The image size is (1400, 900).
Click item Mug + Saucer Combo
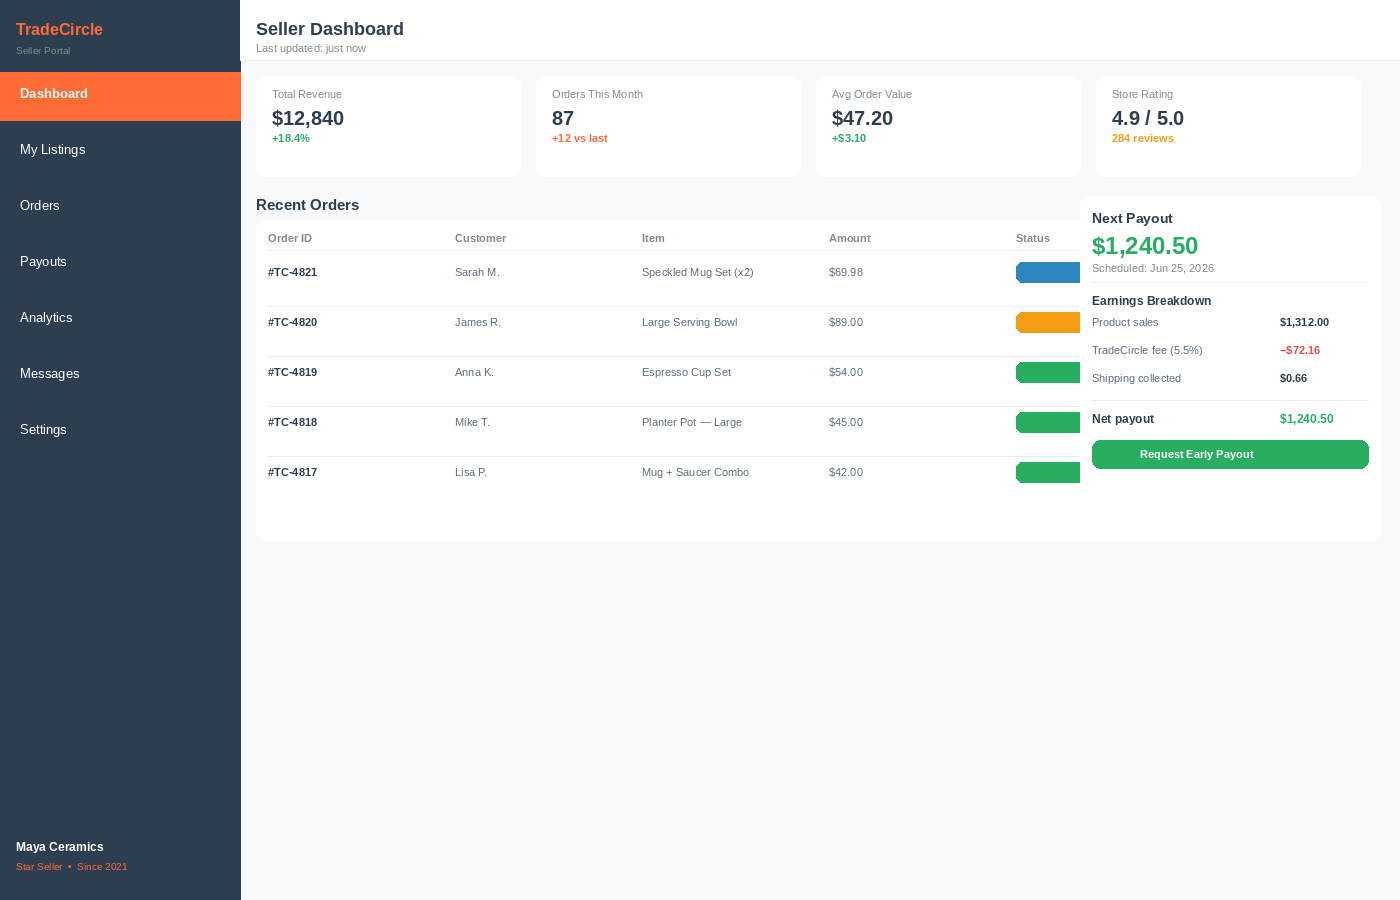point(695,472)
